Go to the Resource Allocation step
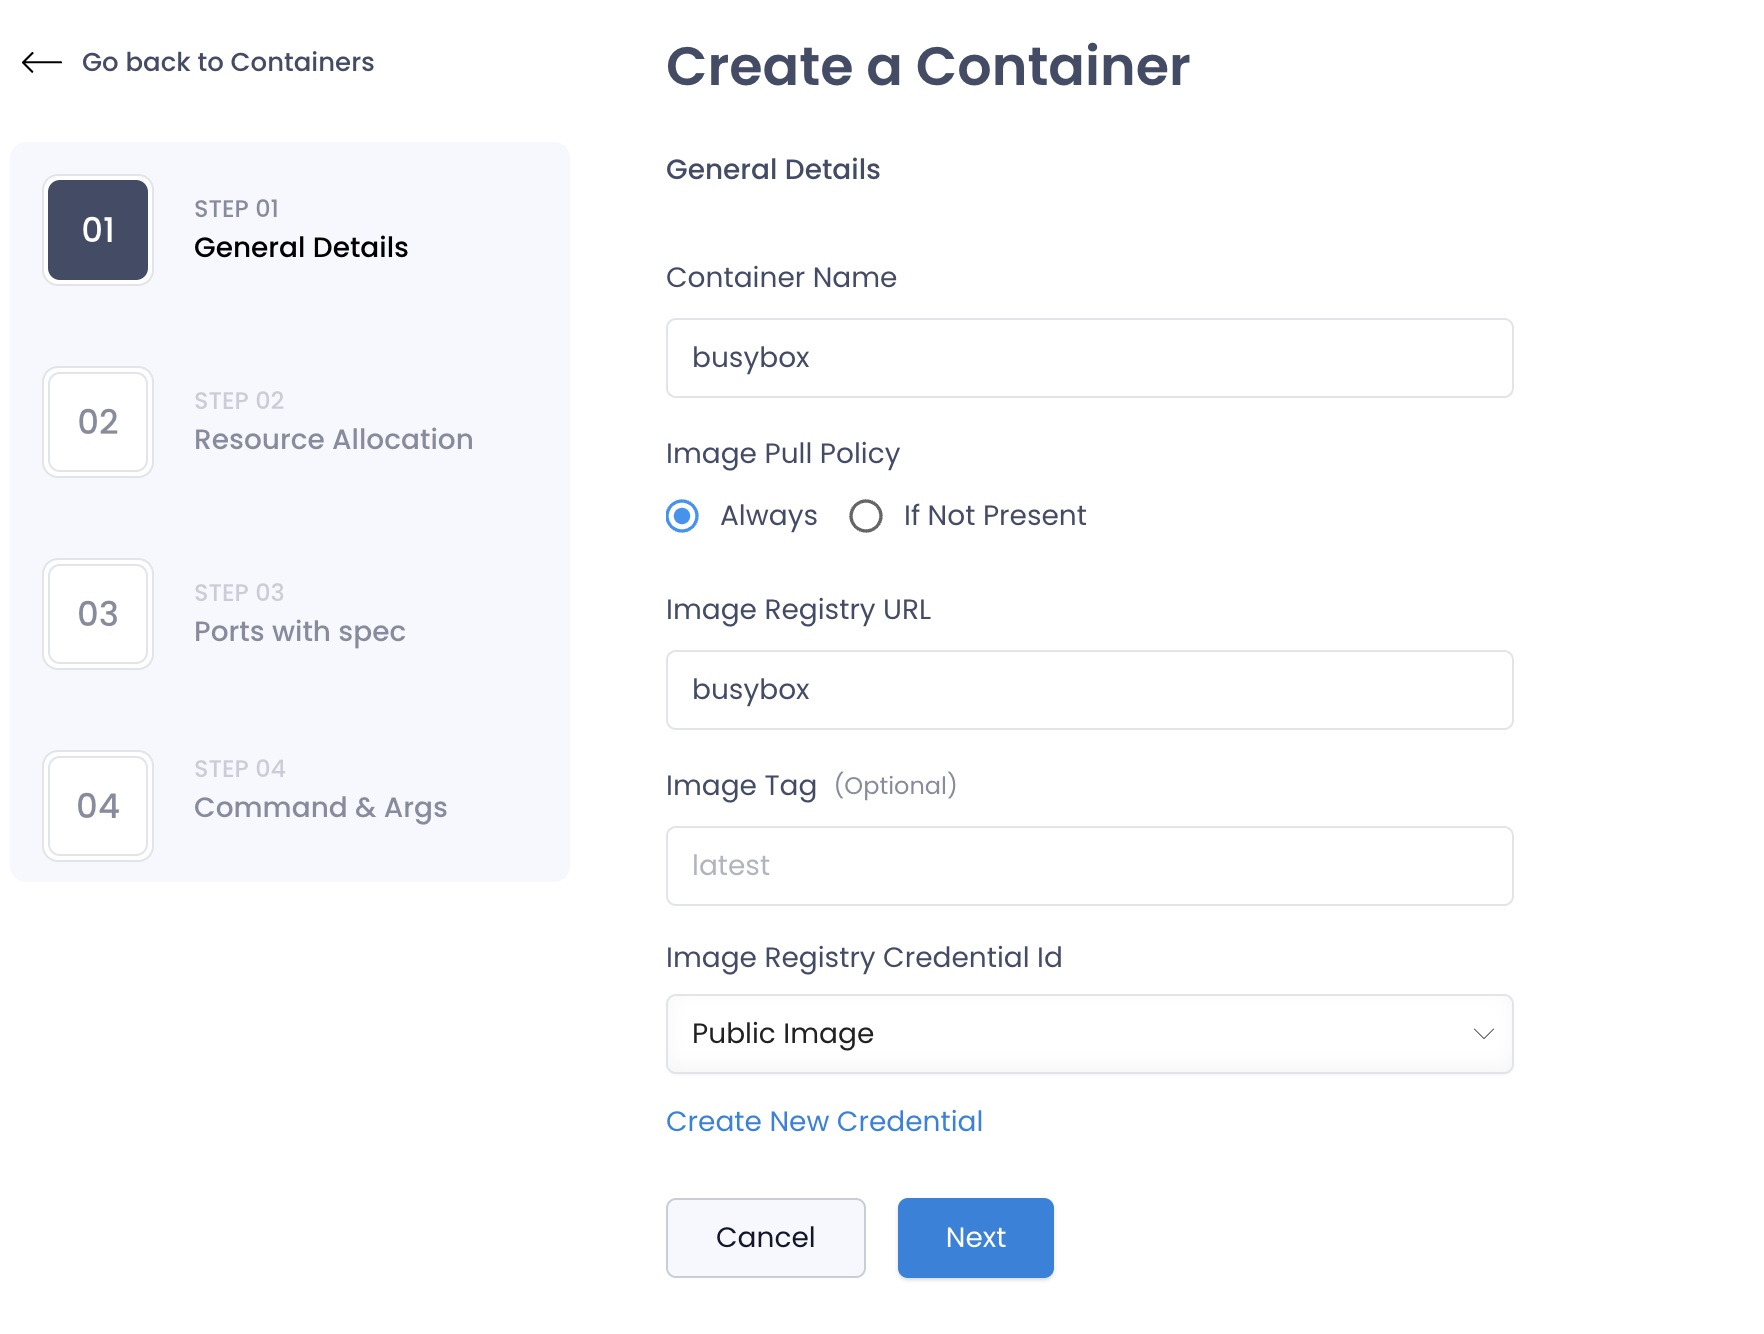1764x1334 pixels. click(x=333, y=439)
